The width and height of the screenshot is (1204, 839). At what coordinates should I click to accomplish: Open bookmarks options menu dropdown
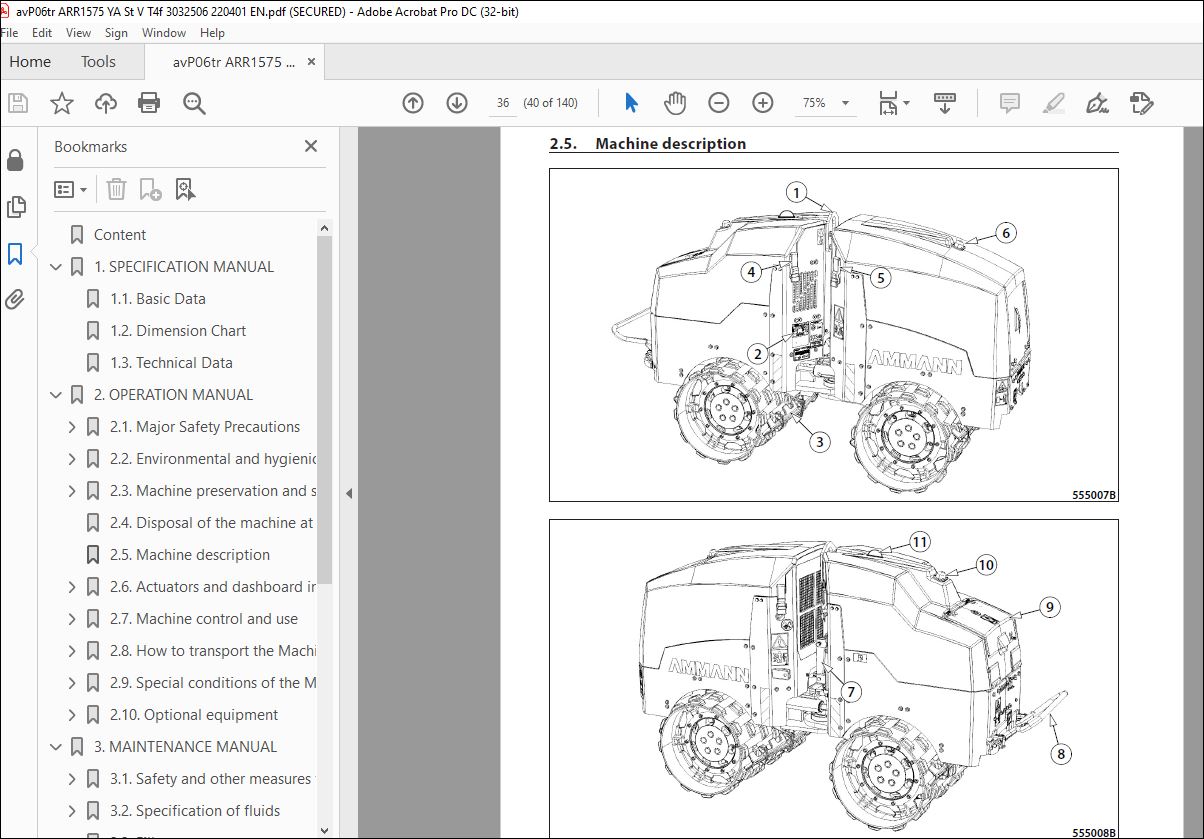tap(70, 189)
